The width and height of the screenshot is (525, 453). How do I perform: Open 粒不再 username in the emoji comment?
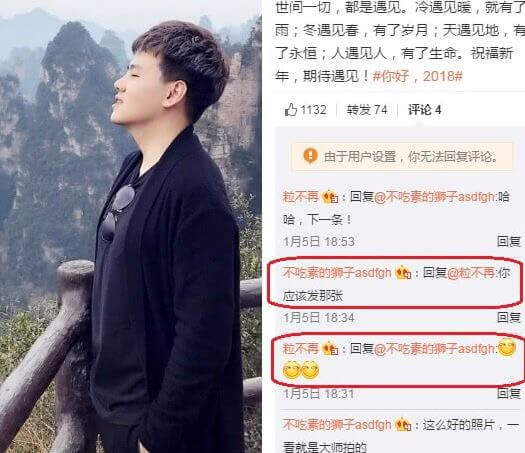[300, 349]
